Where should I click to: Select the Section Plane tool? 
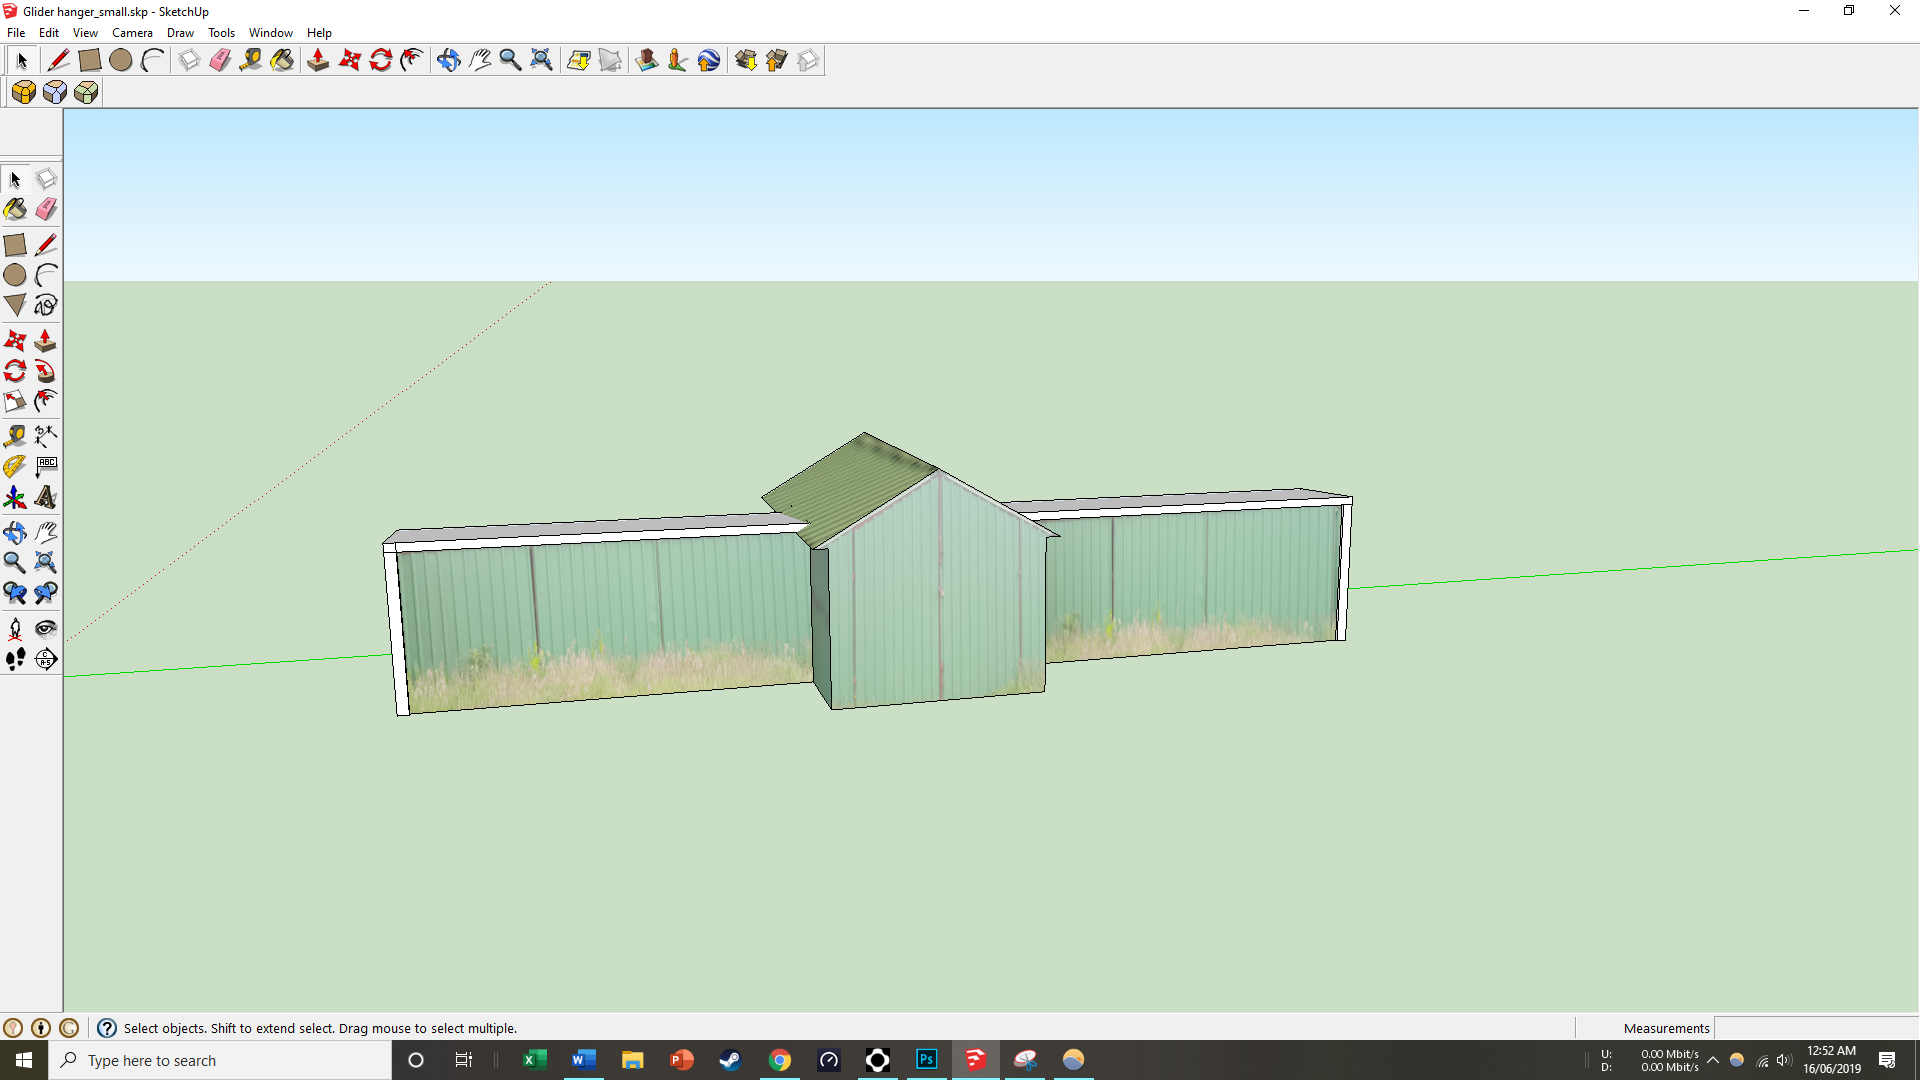click(x=46, y=659)
